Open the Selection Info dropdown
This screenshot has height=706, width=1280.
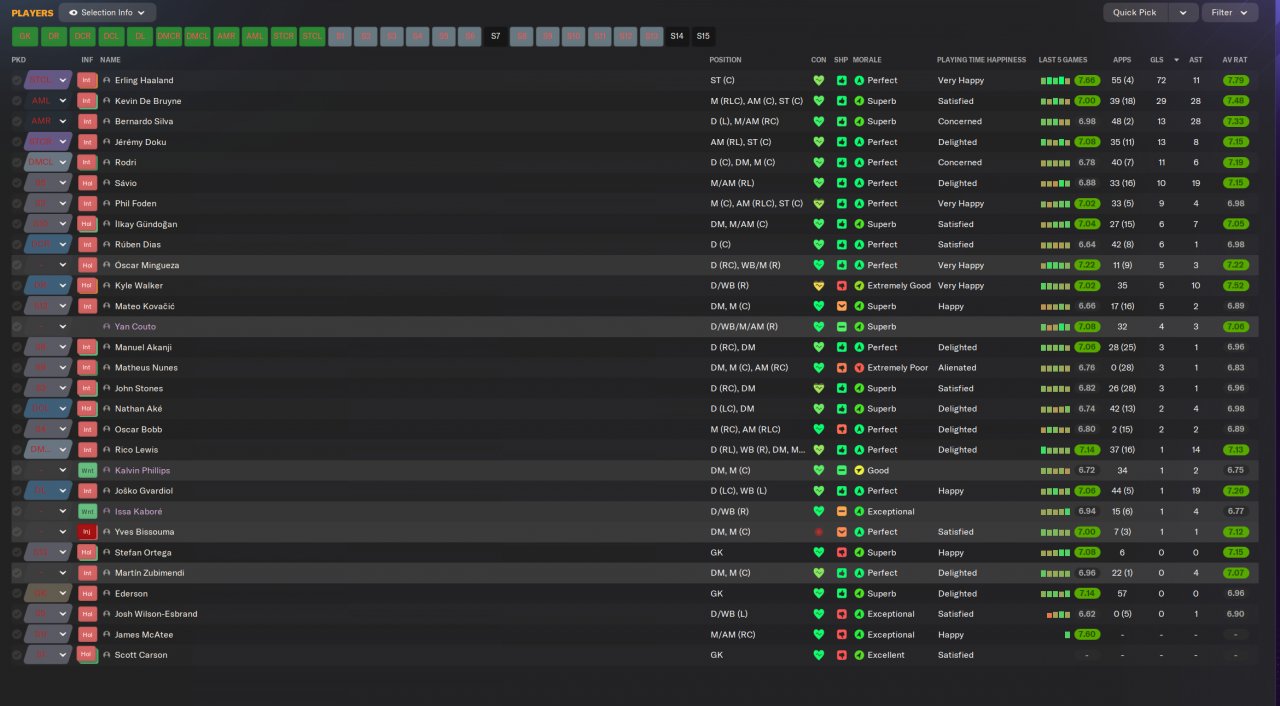tap(107, 13)
